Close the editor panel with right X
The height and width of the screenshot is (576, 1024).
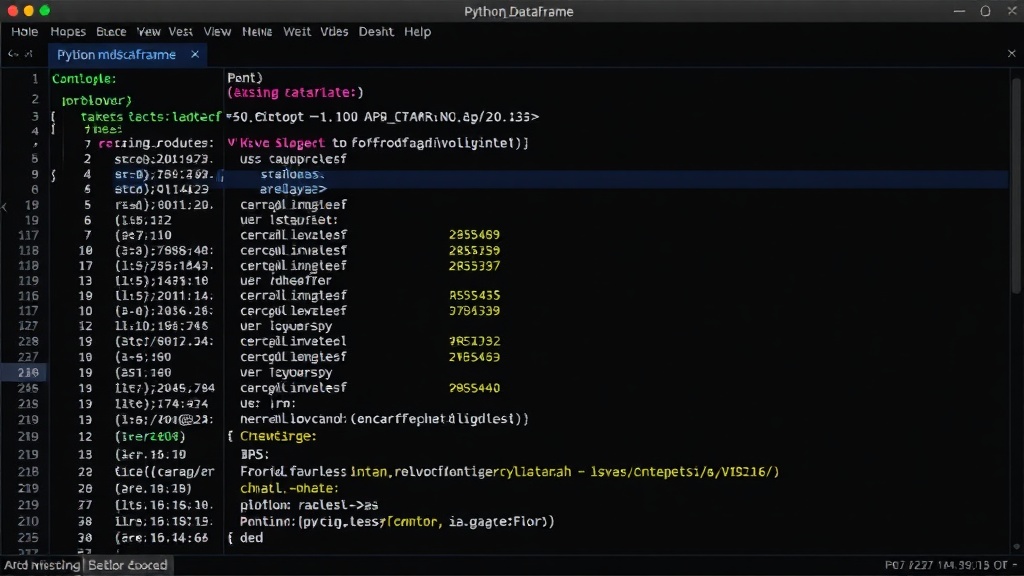[1012, 54]
